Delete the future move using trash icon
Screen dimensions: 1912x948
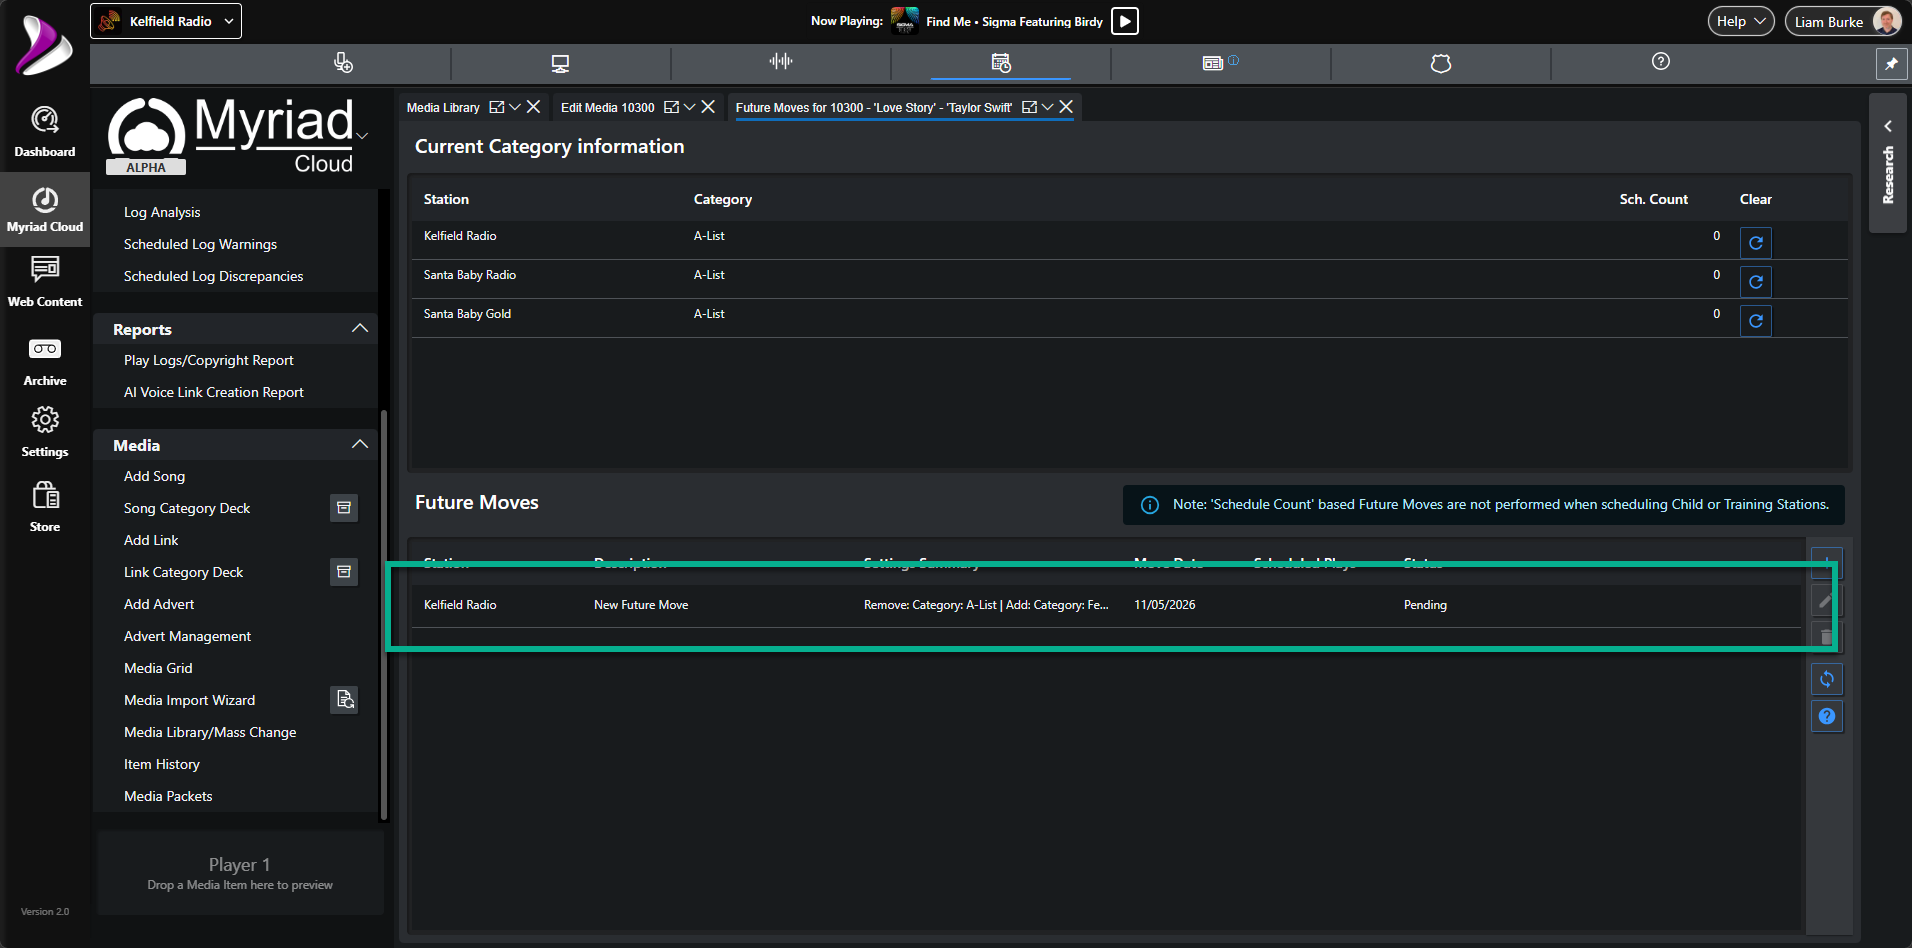(1826, 637)
